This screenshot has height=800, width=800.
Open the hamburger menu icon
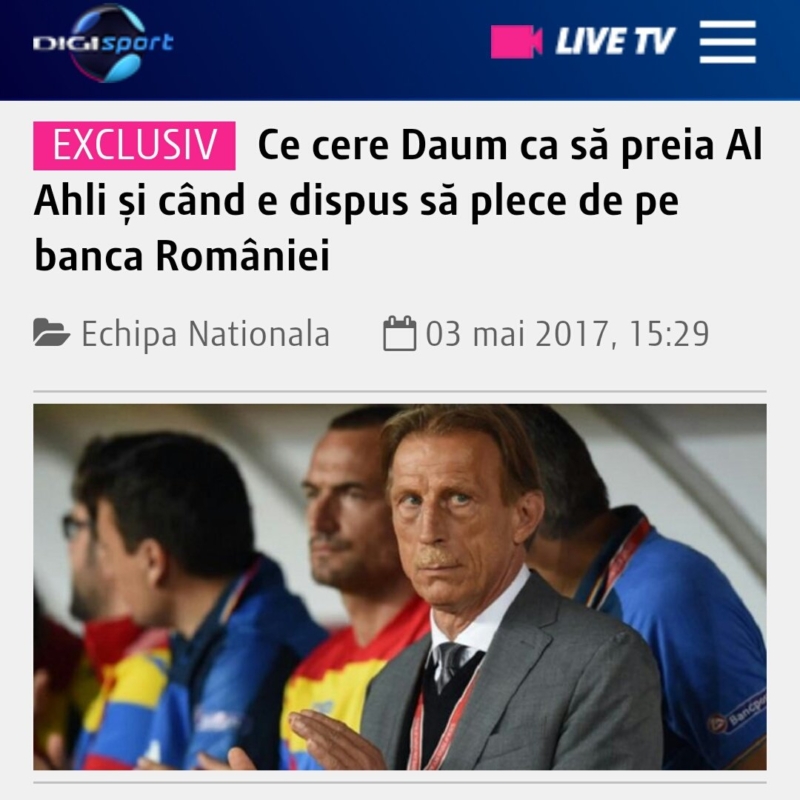tap(728, 42)
